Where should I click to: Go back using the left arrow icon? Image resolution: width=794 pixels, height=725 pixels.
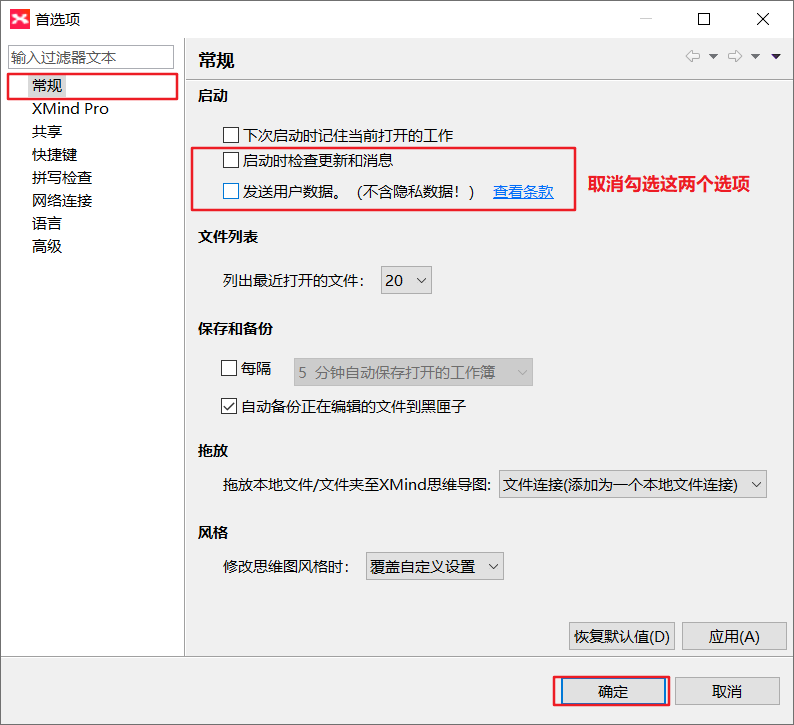tap(693, 56)
